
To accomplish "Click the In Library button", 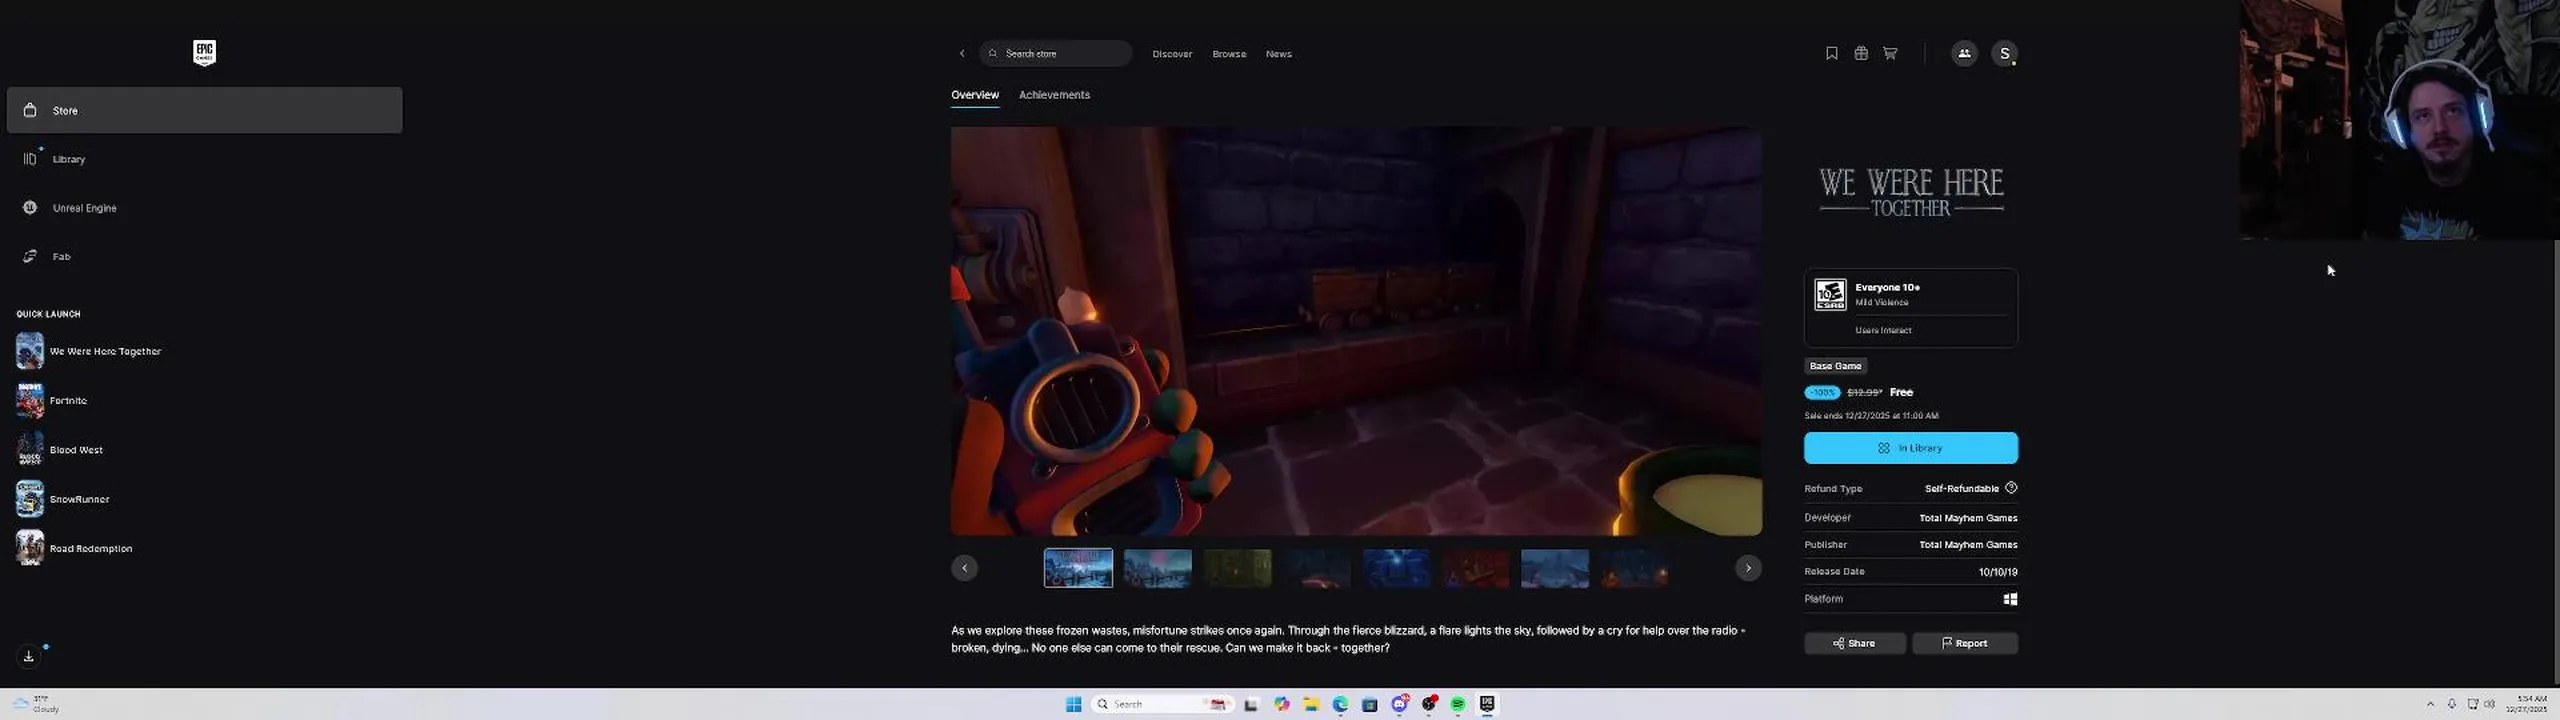I will (x=1911, y=448).
